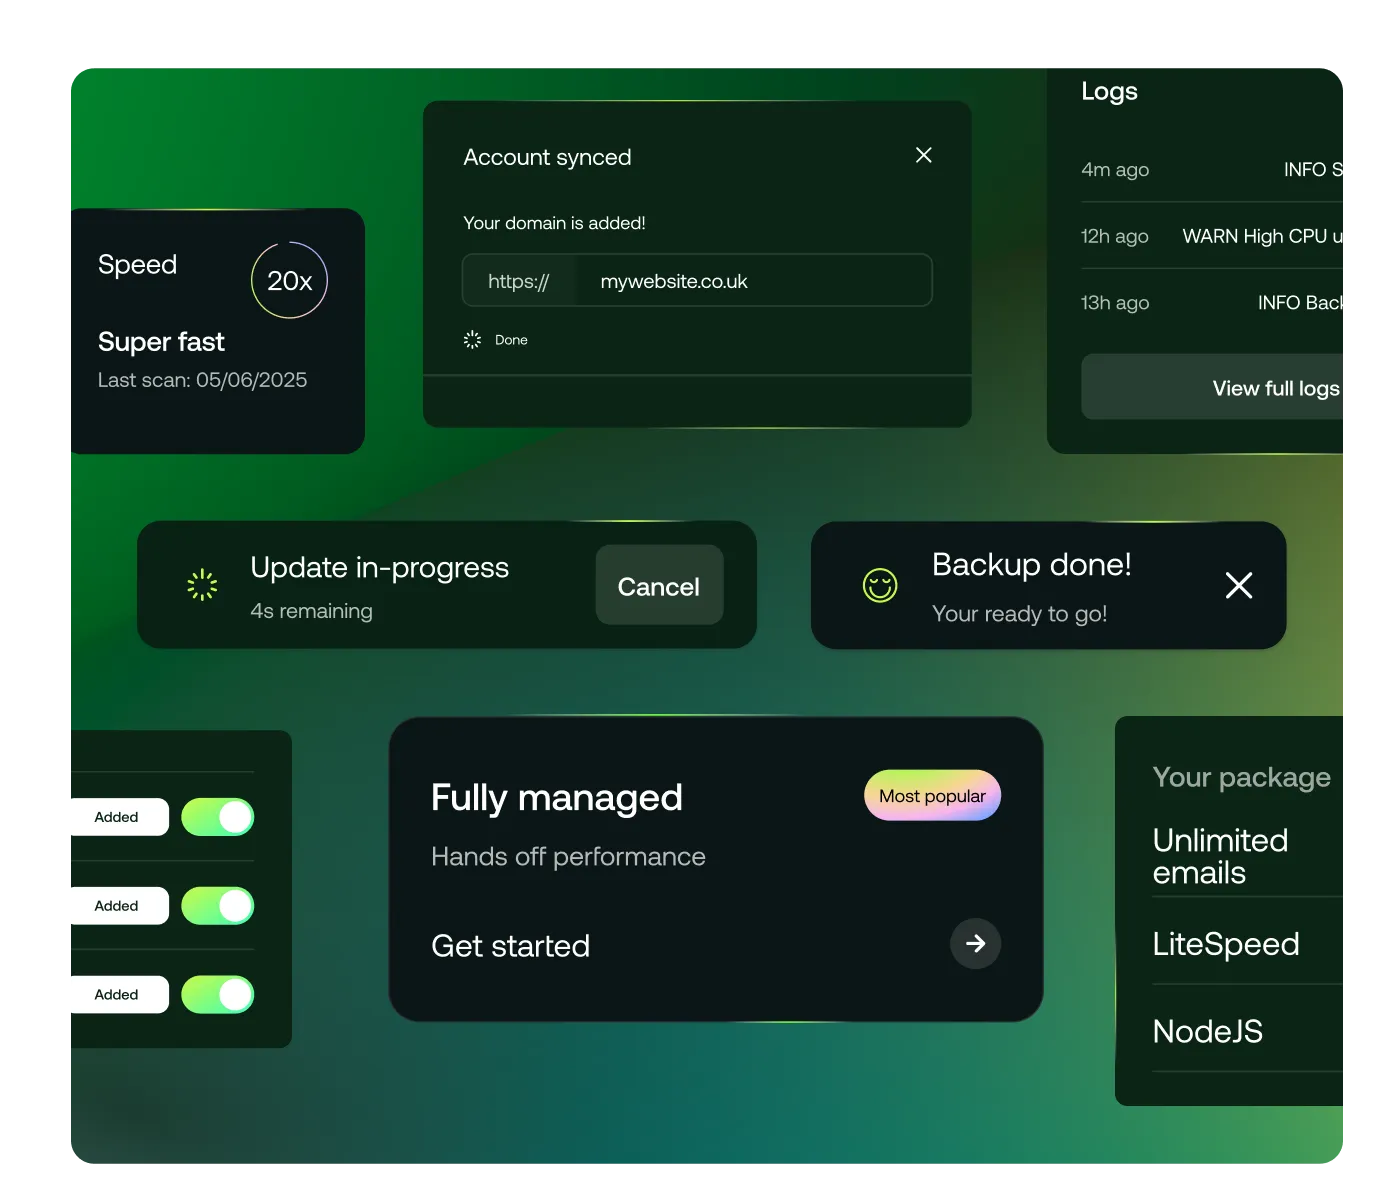Click the 20x speed gauge circle
The width and height of the screenshot is (1400, 1193).
(x=289, y=280)
